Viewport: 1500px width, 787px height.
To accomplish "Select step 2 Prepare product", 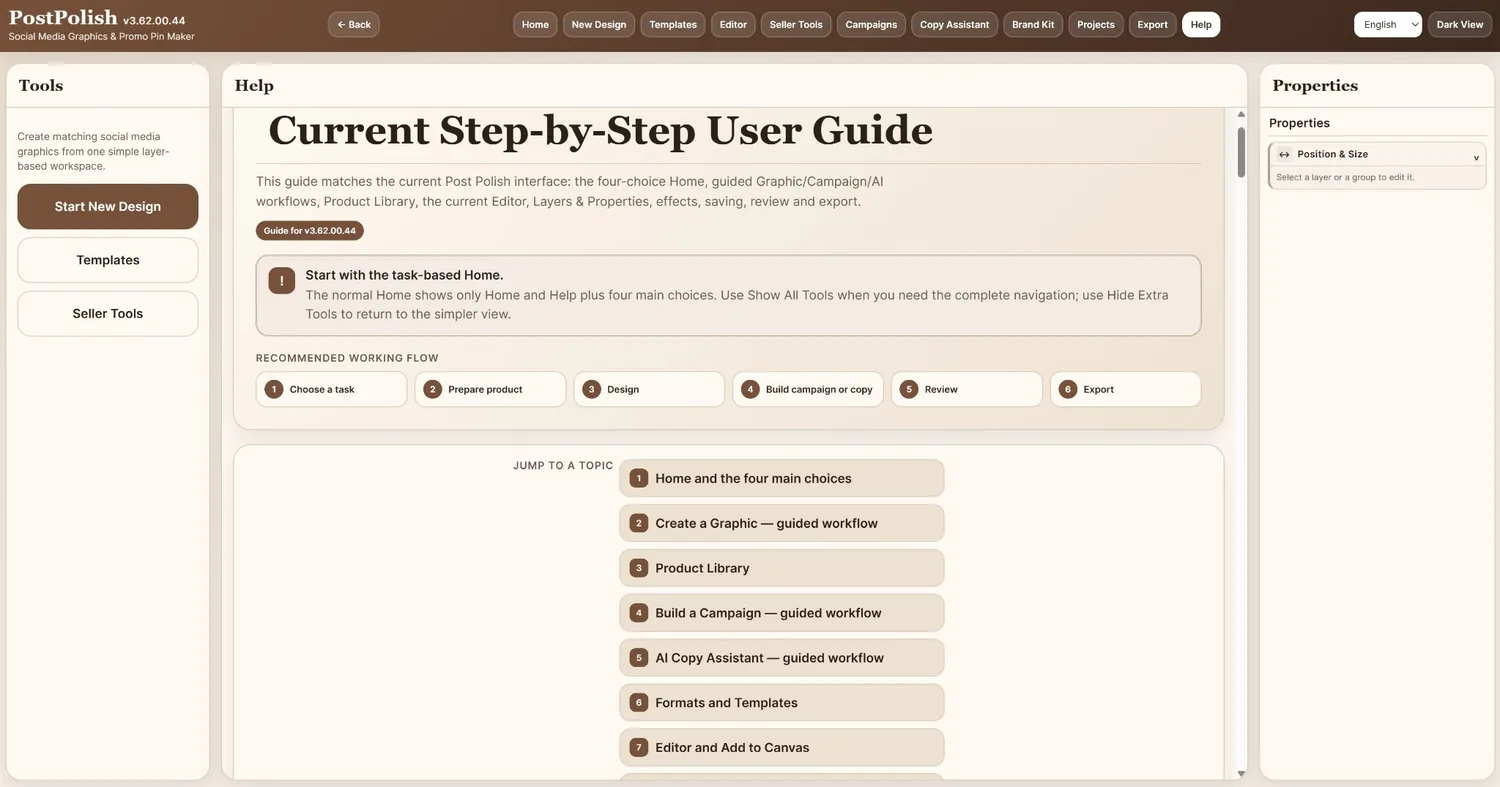I will 490,389.
